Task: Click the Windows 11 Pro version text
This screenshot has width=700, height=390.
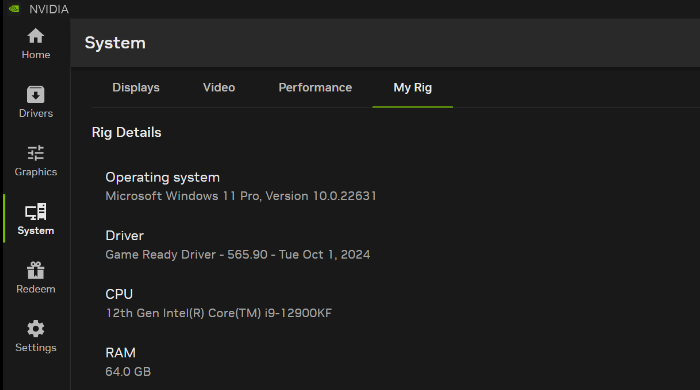Action: [x=241, y=196]
